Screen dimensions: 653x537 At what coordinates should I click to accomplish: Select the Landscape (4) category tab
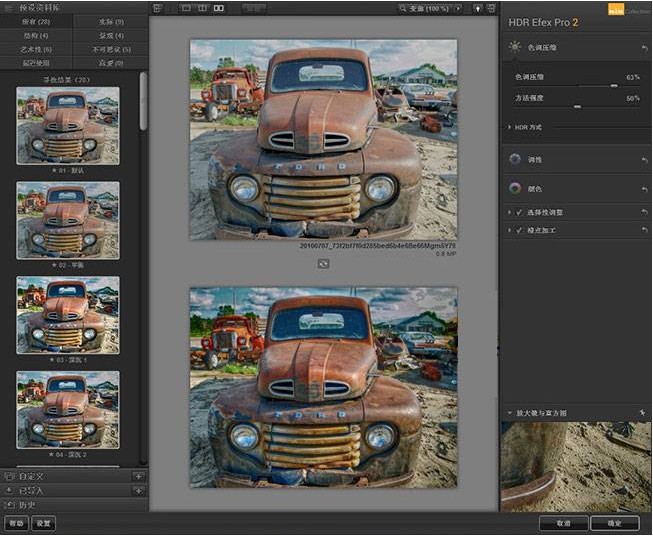[x=111, y=35]
